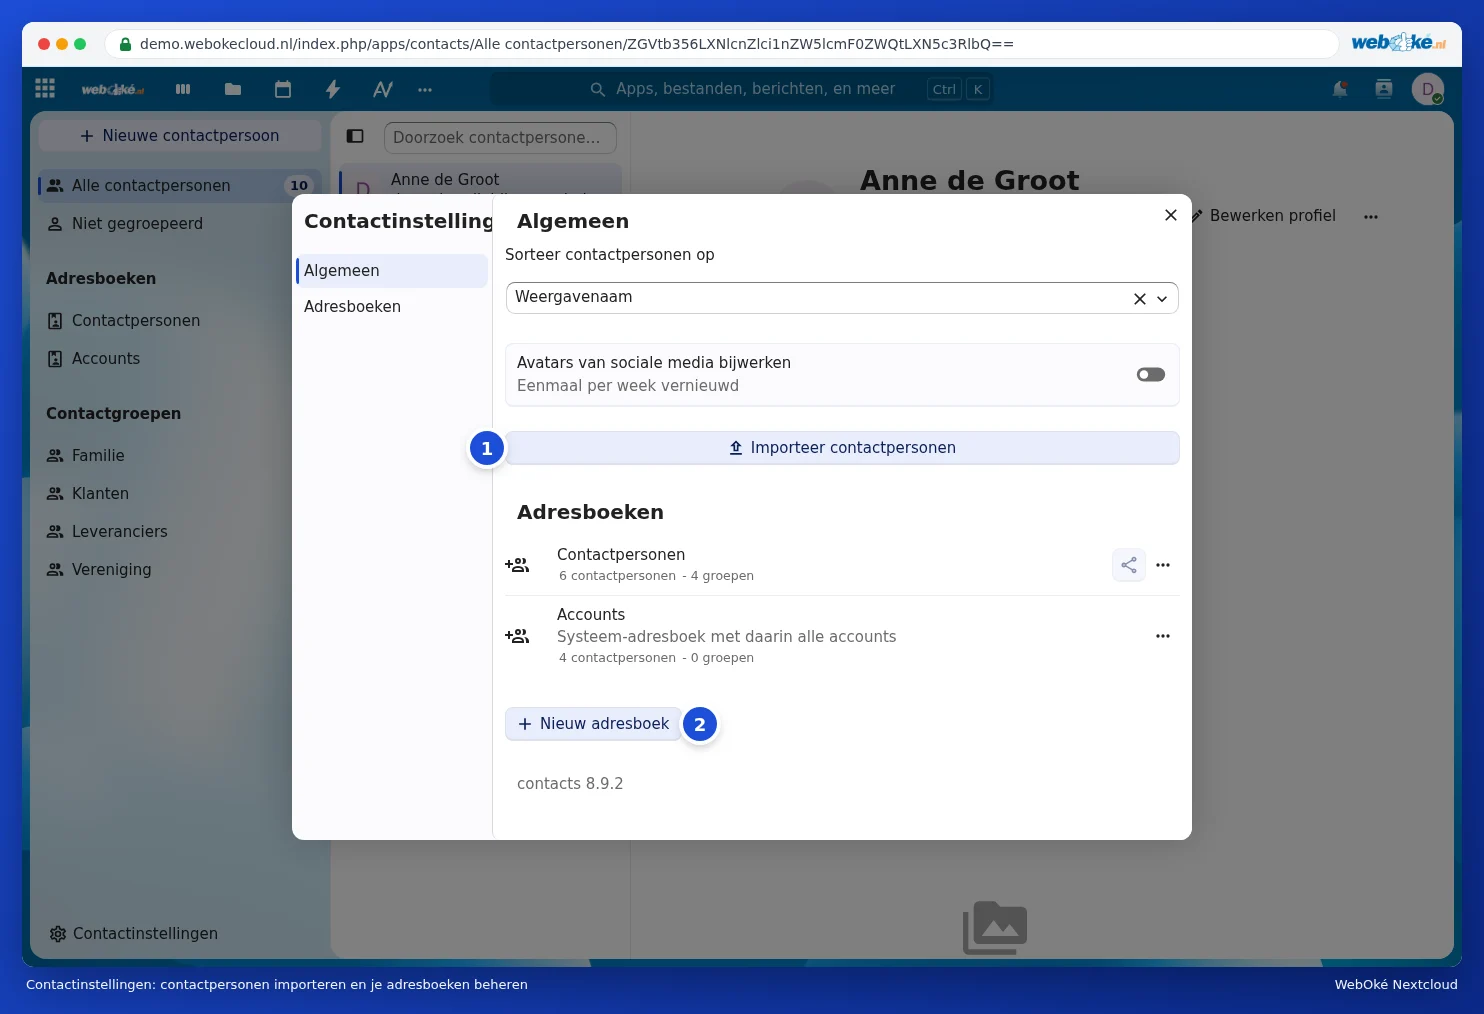
Task: Open the notifications bell
Action: tap(1340, 89)
